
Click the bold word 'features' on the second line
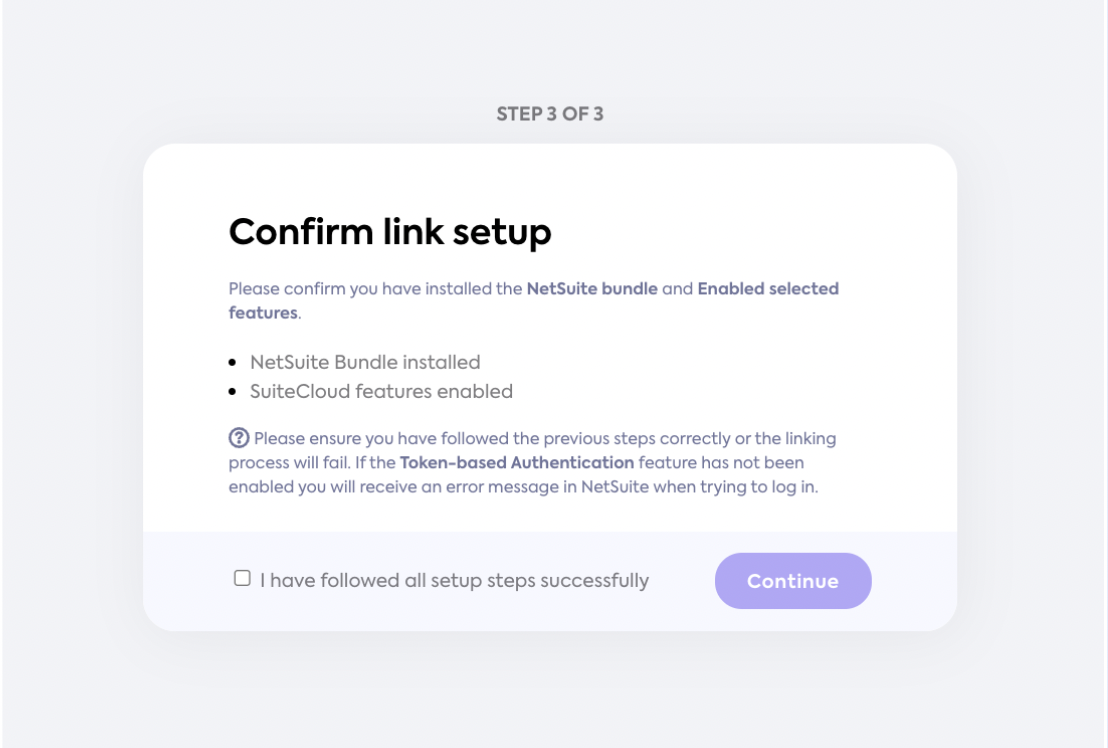point(263,313)
